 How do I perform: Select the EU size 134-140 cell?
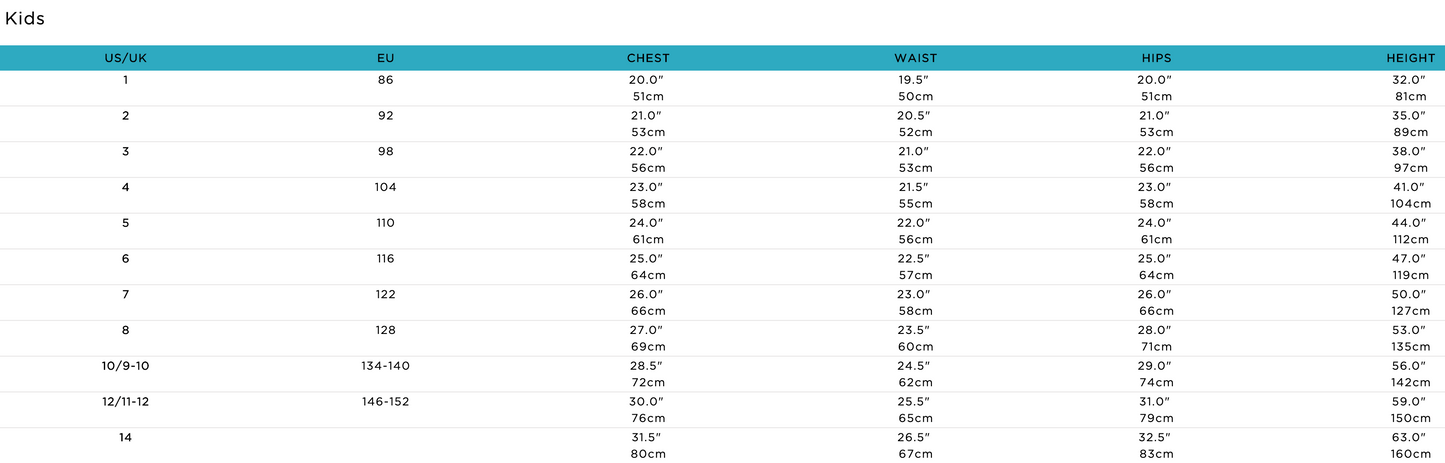coord(385,366)
